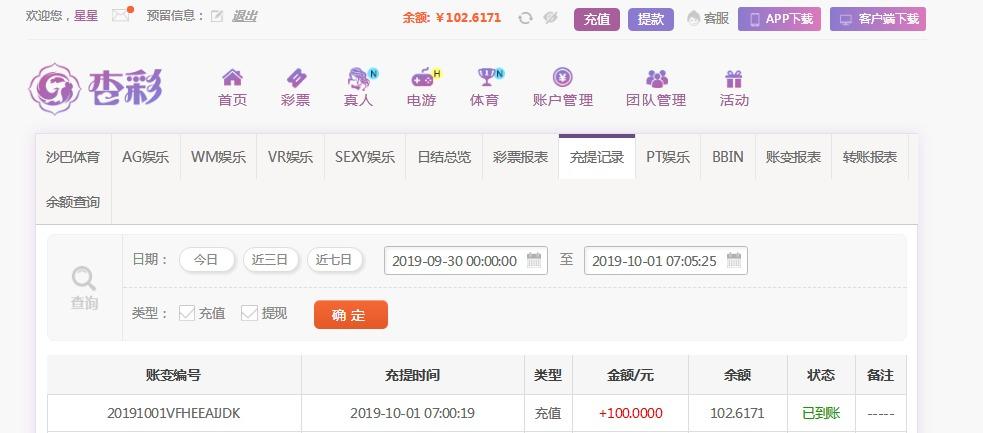Open the 电游 gamepad icon

tap(422, 78)
